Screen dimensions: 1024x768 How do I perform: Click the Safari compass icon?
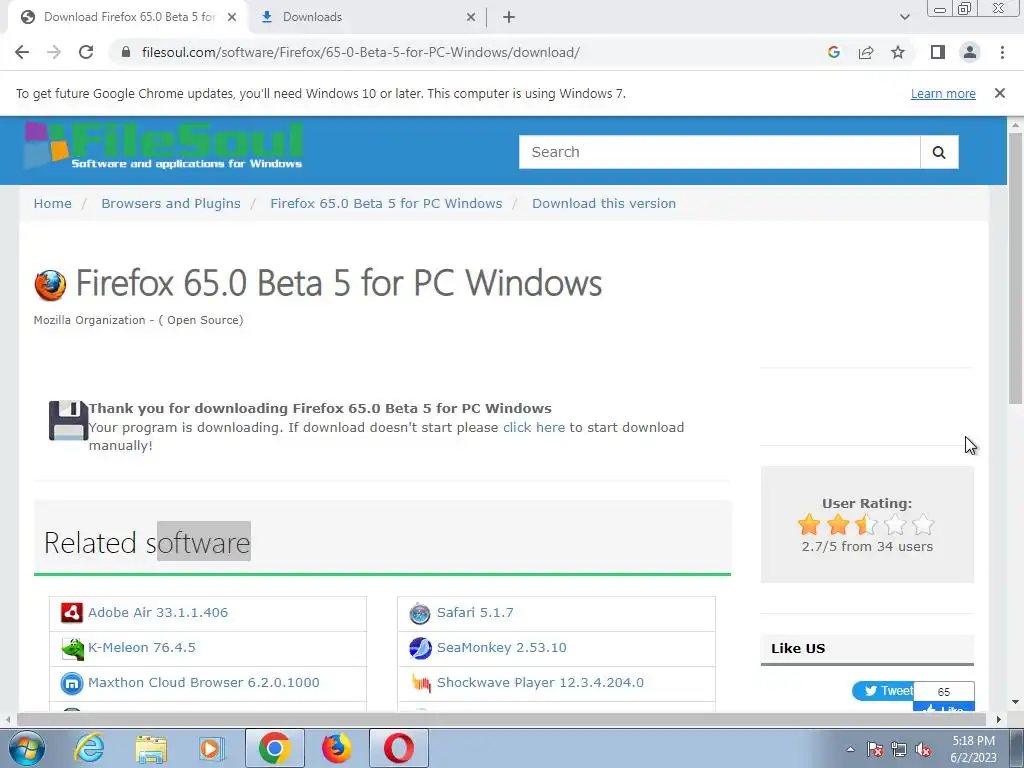point(420,613)
